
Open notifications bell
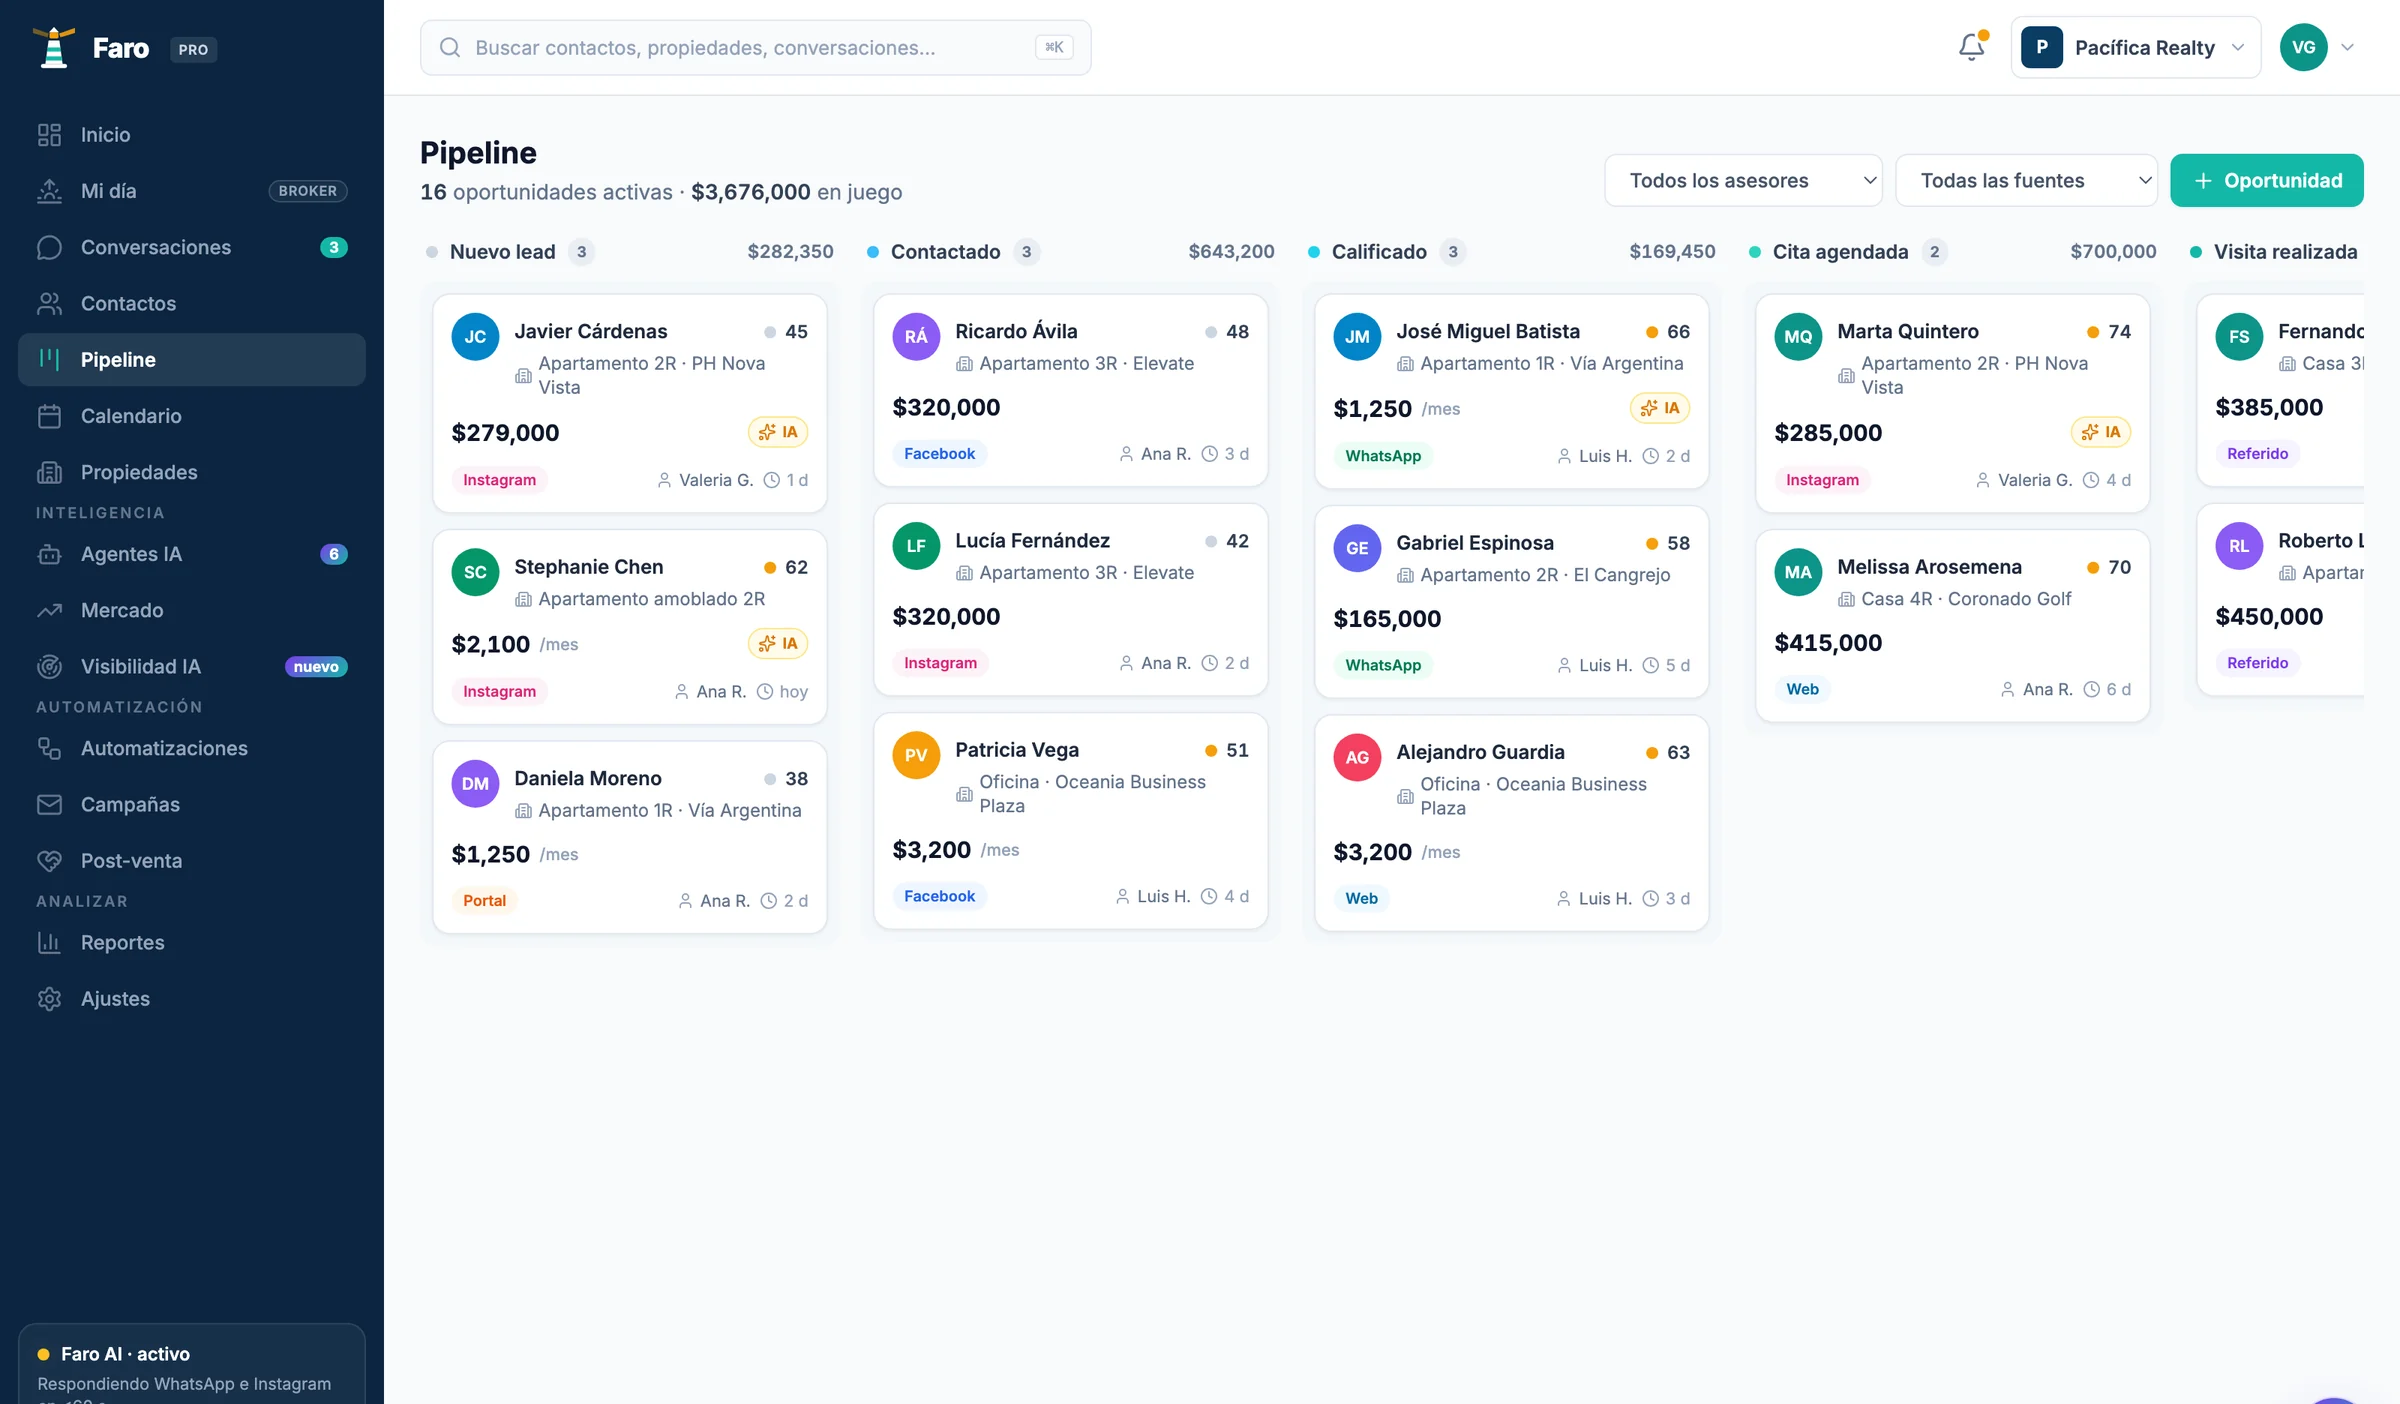tap(1972, 47)
